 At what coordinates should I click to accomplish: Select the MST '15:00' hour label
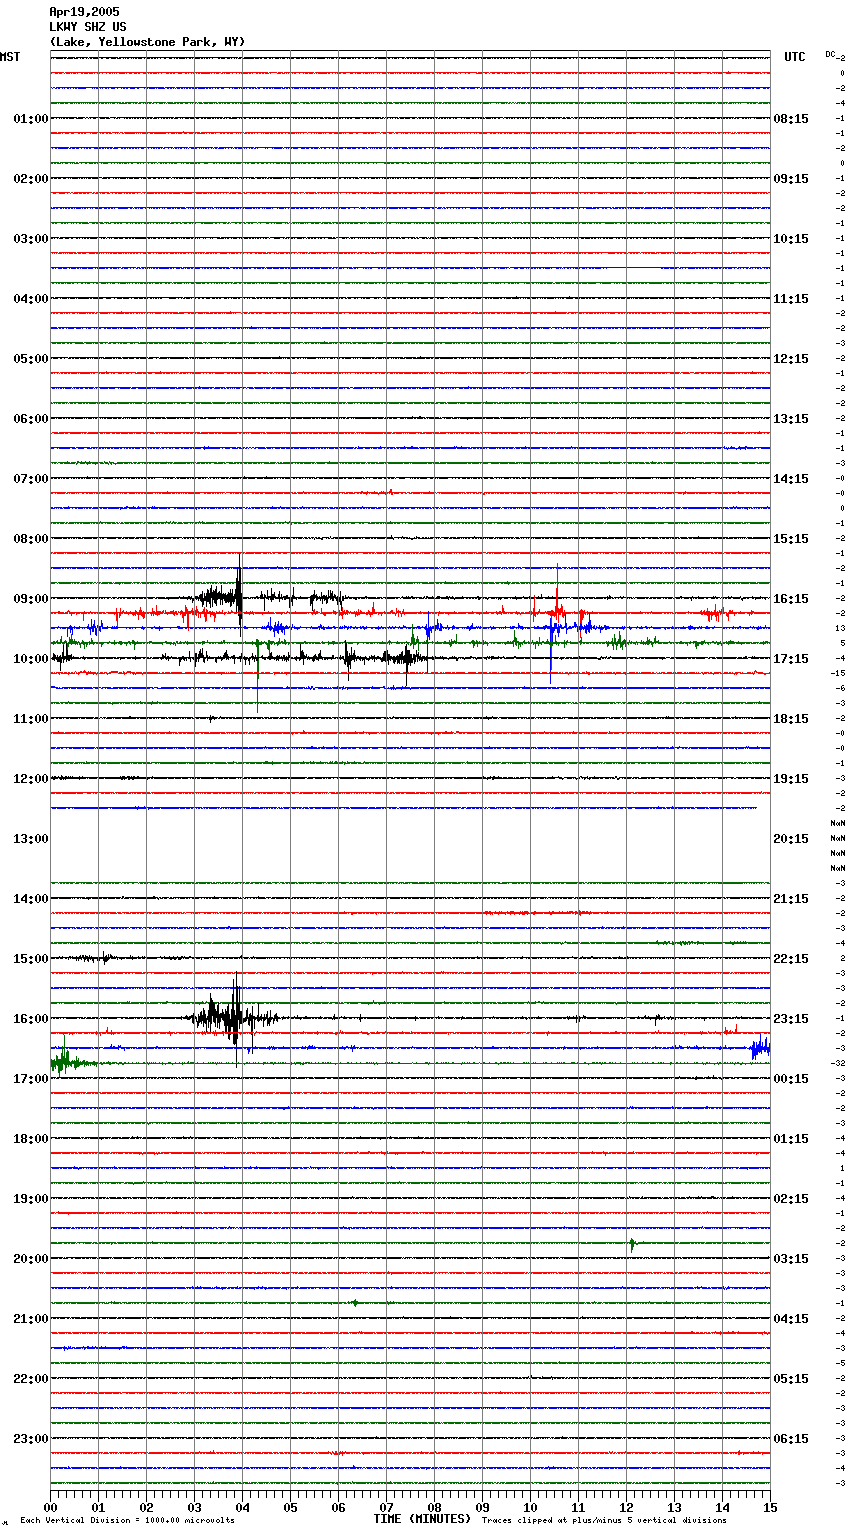[31, 959]
